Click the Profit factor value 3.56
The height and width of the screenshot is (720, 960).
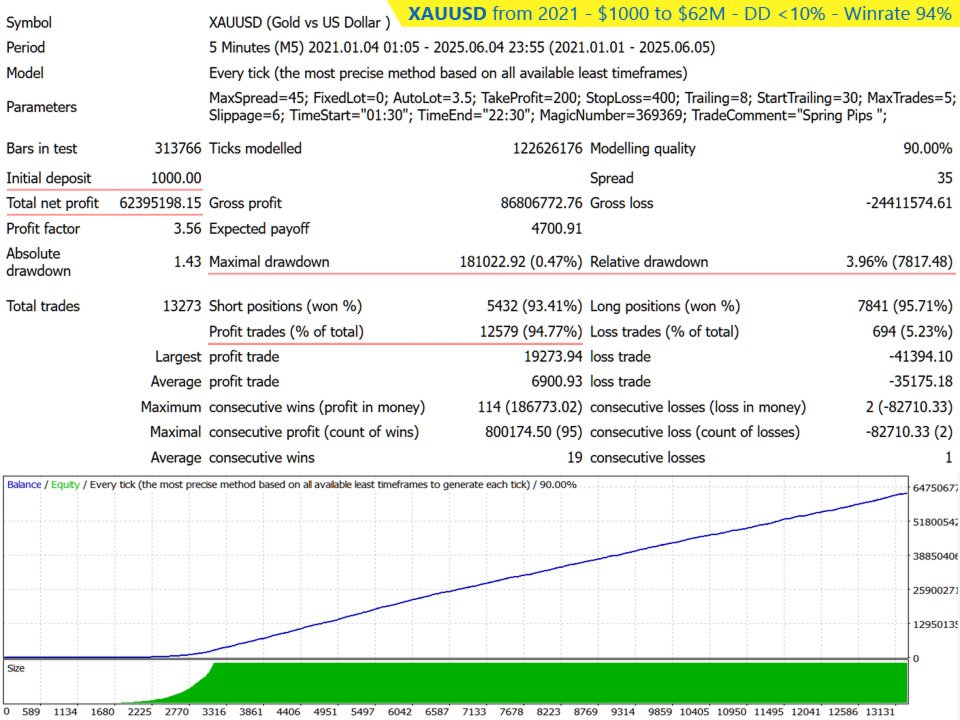(x=187, y=229)
